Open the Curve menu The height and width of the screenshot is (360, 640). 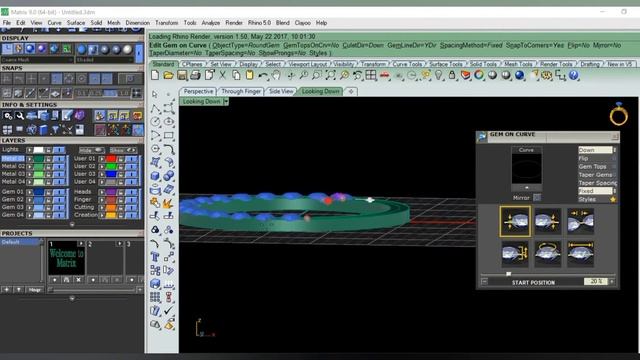pyautogui.click(x=54, y=23)
